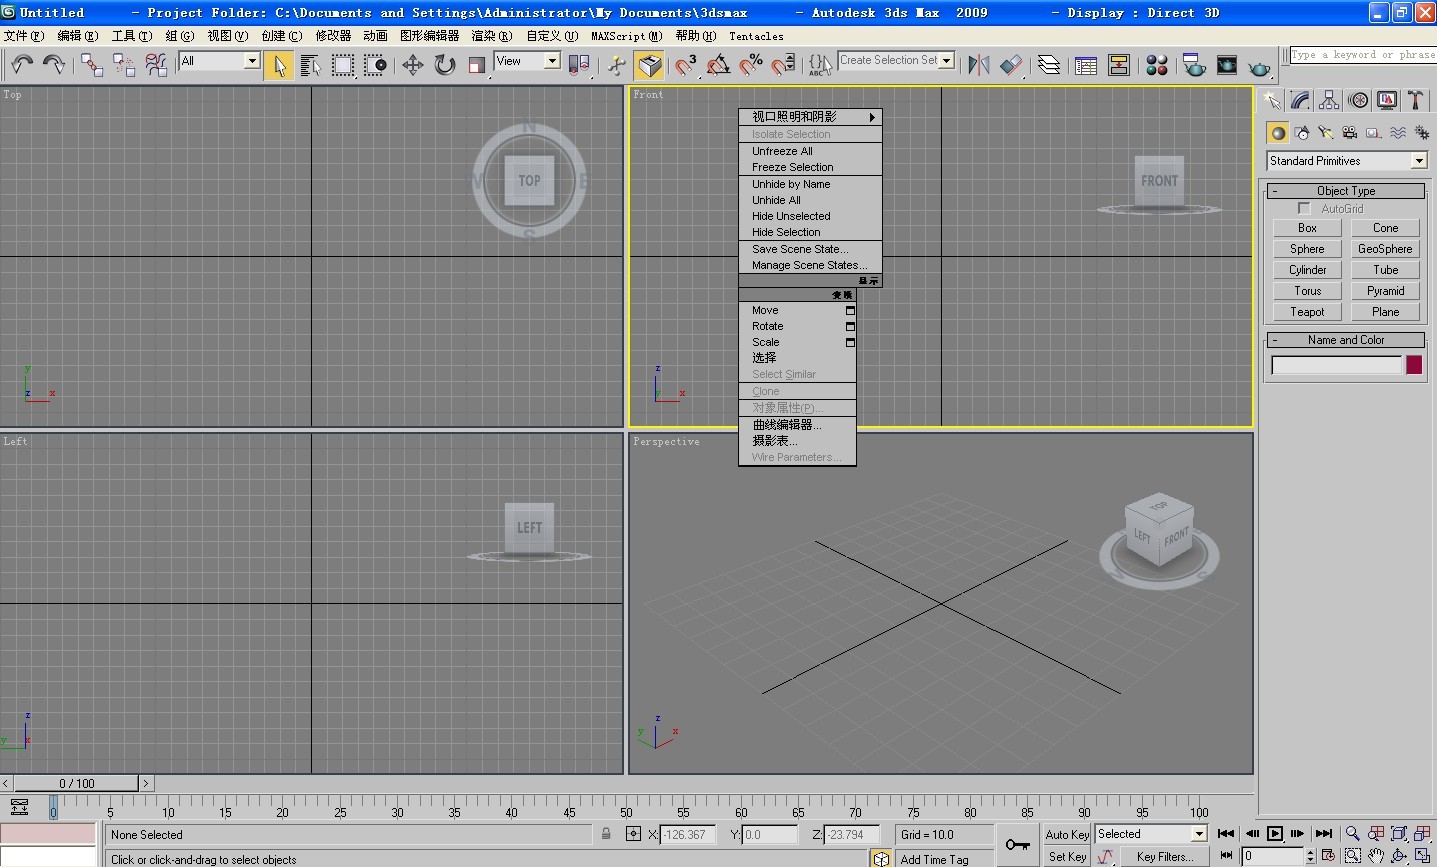Open the Material Editor icon
Viewport: 1437px width, 867px height.
[x=1157, y=65]
